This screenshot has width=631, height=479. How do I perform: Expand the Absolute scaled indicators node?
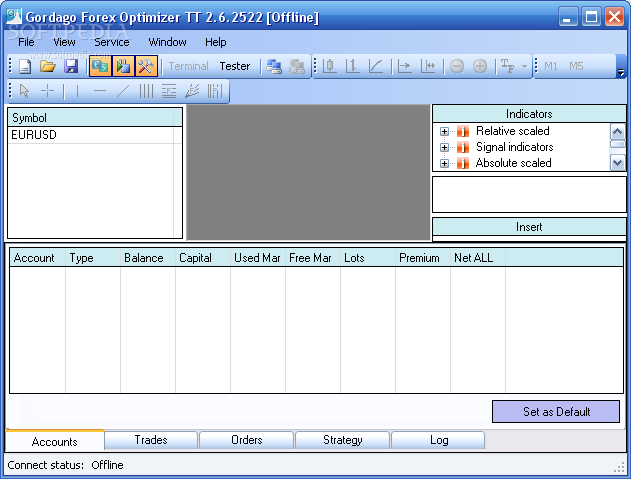[444, 163]
